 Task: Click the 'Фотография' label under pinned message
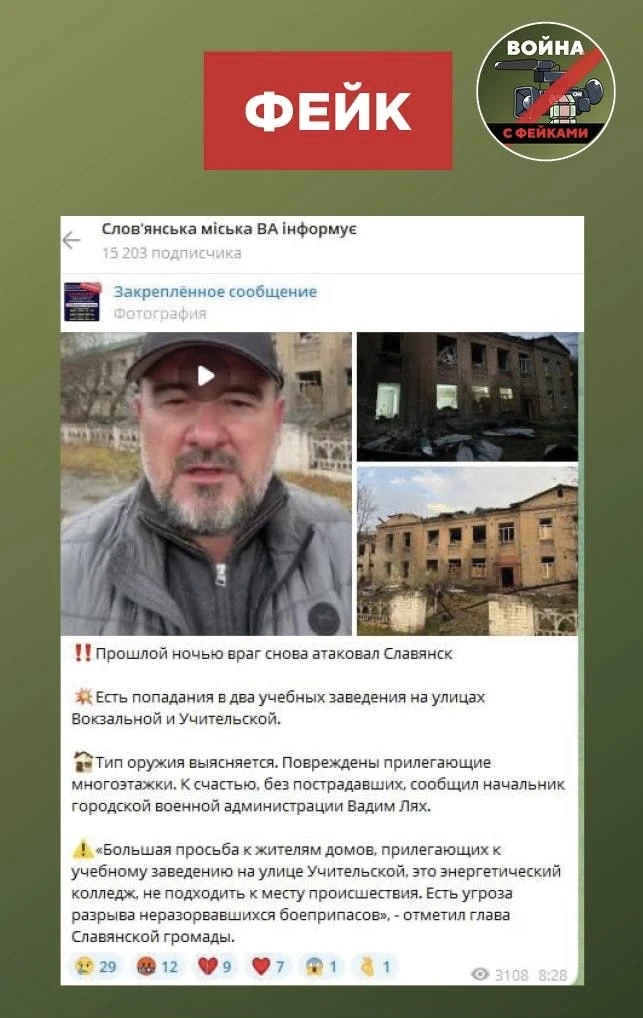(x=160, y=314)
